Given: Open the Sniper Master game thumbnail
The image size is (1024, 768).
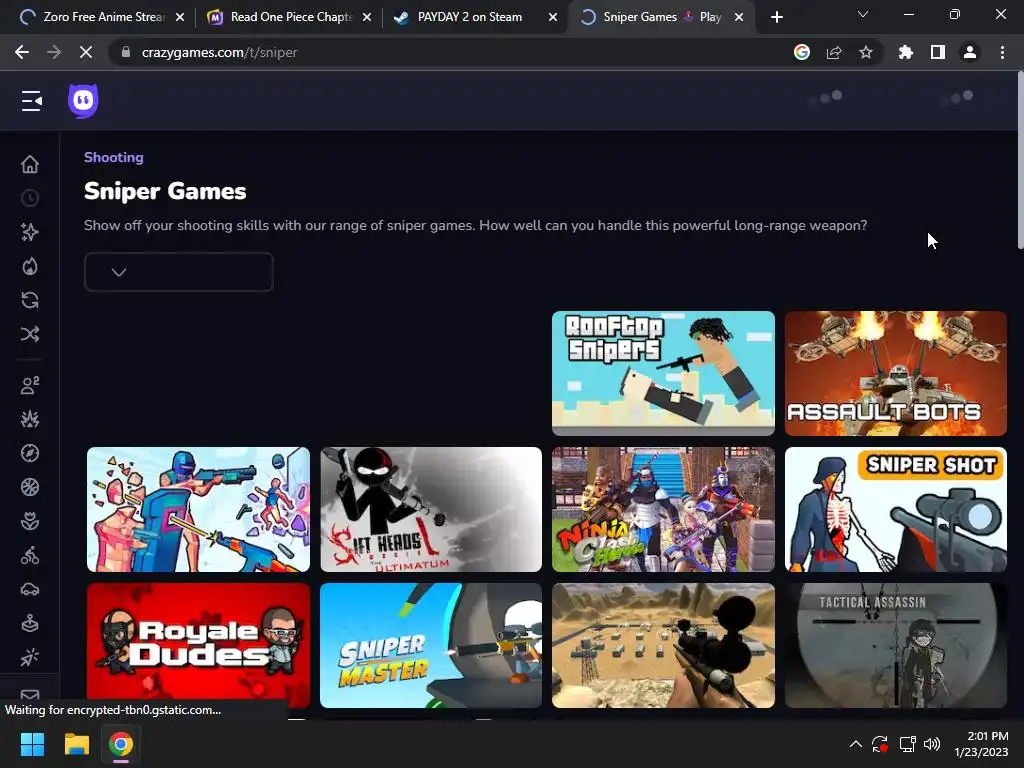Looking at the screenshot, I should [431, 645].
